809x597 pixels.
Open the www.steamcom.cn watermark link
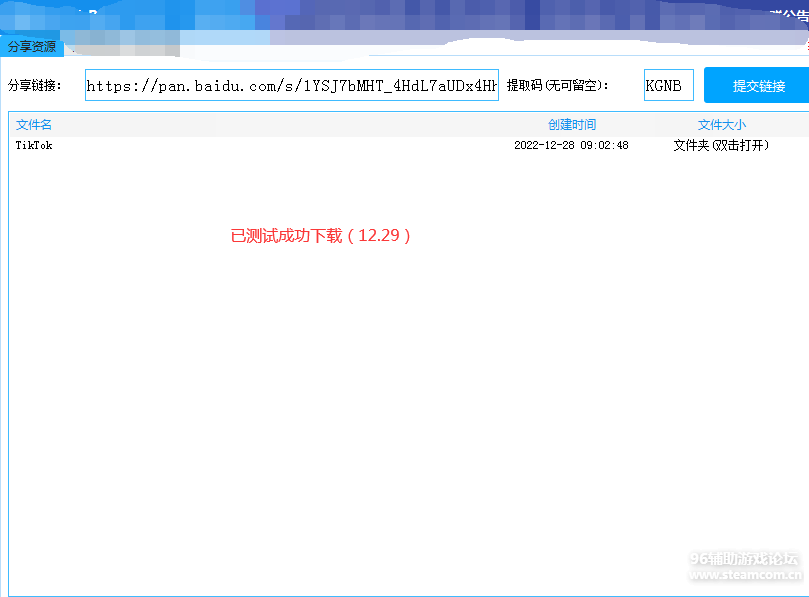[x=744, y=575]
